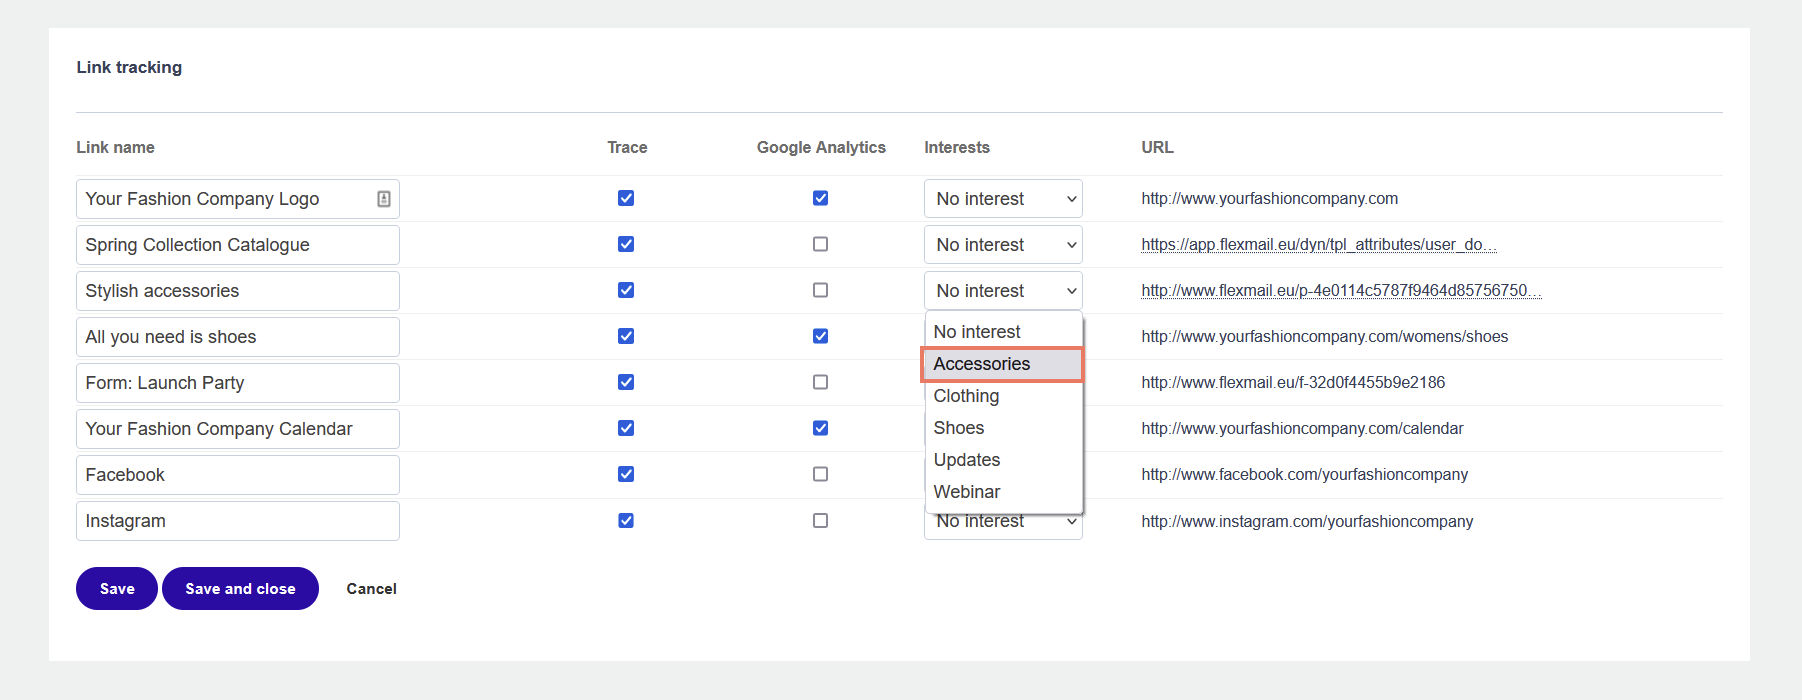Click the icon inside Your Fashion Company Logo field

pyautogui.click(x=383, y=199)
